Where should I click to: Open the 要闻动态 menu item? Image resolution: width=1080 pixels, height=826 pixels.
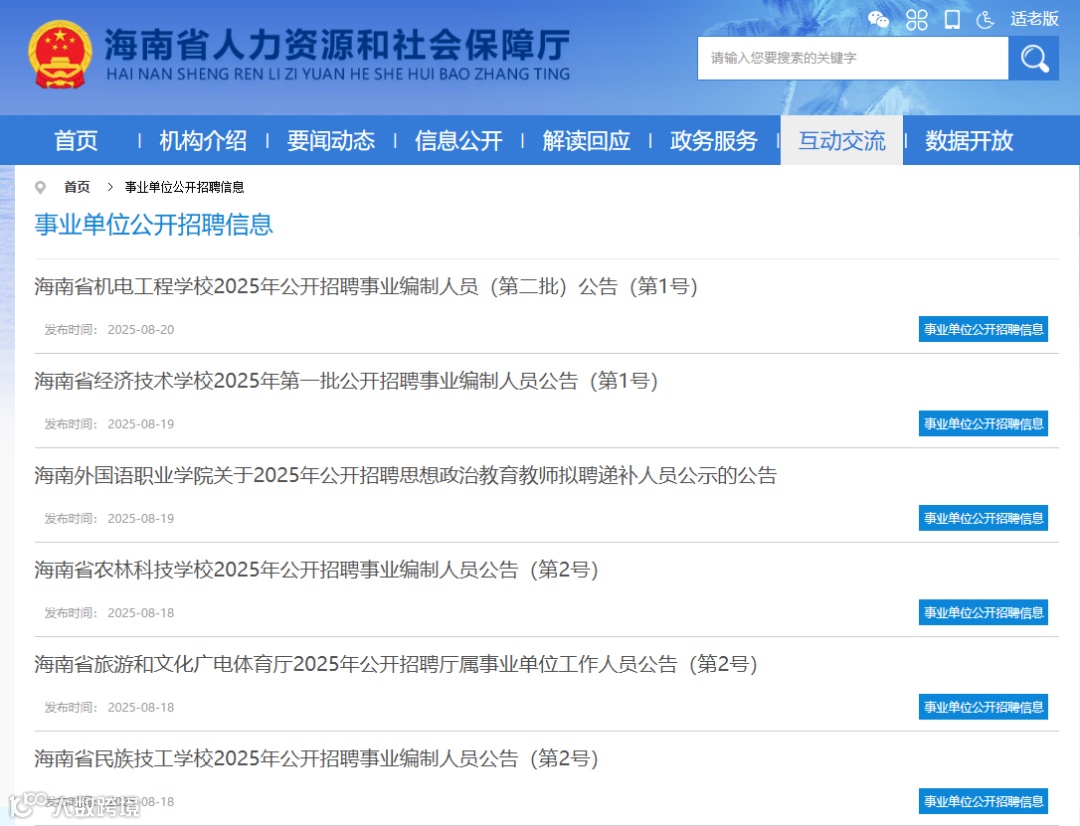331,141
